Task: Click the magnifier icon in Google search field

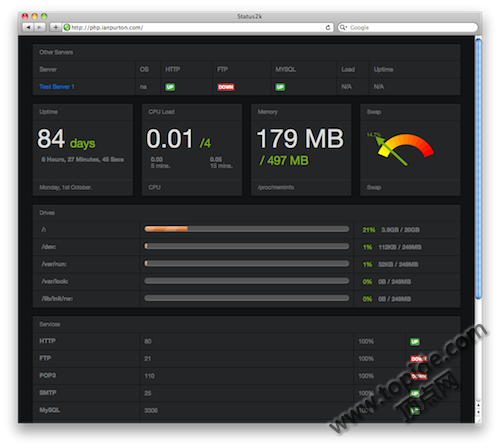Action: (x=343, y=27)
